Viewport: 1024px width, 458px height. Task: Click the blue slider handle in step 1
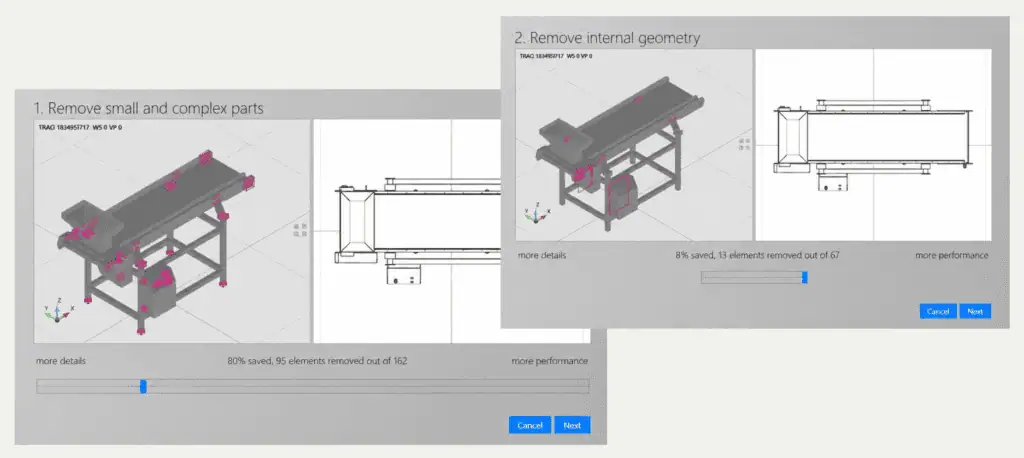tap(143, 387)
